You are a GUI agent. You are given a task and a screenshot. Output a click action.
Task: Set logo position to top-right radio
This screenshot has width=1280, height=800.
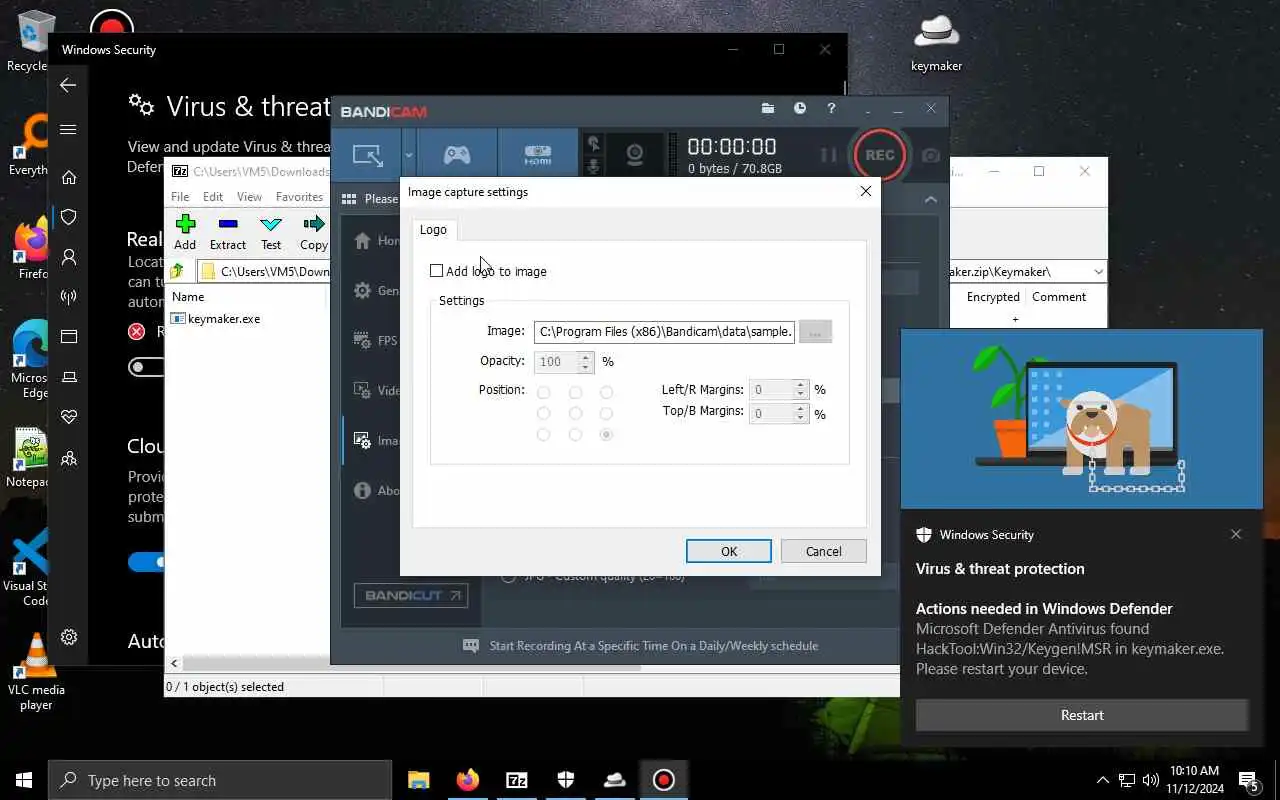(x=606, y=392)
